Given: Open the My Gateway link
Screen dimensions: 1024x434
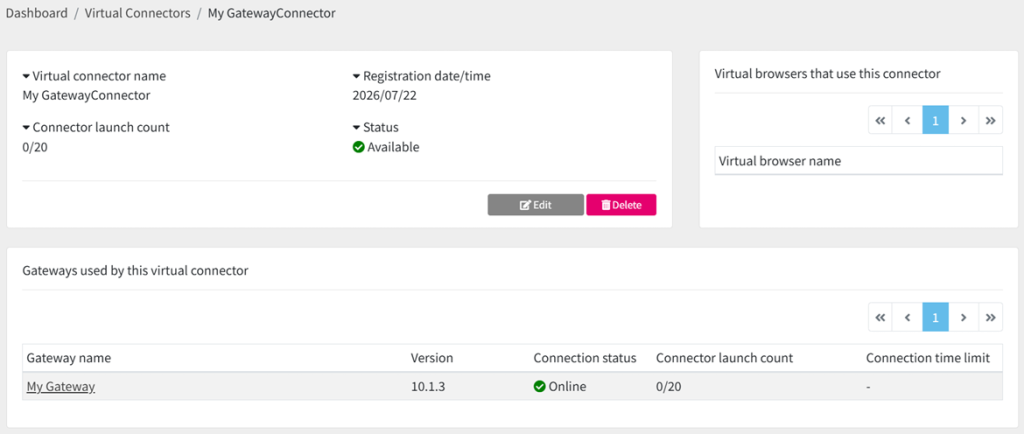Looking at the screenshot, I should pyautogui.click(x=61, y=386).
